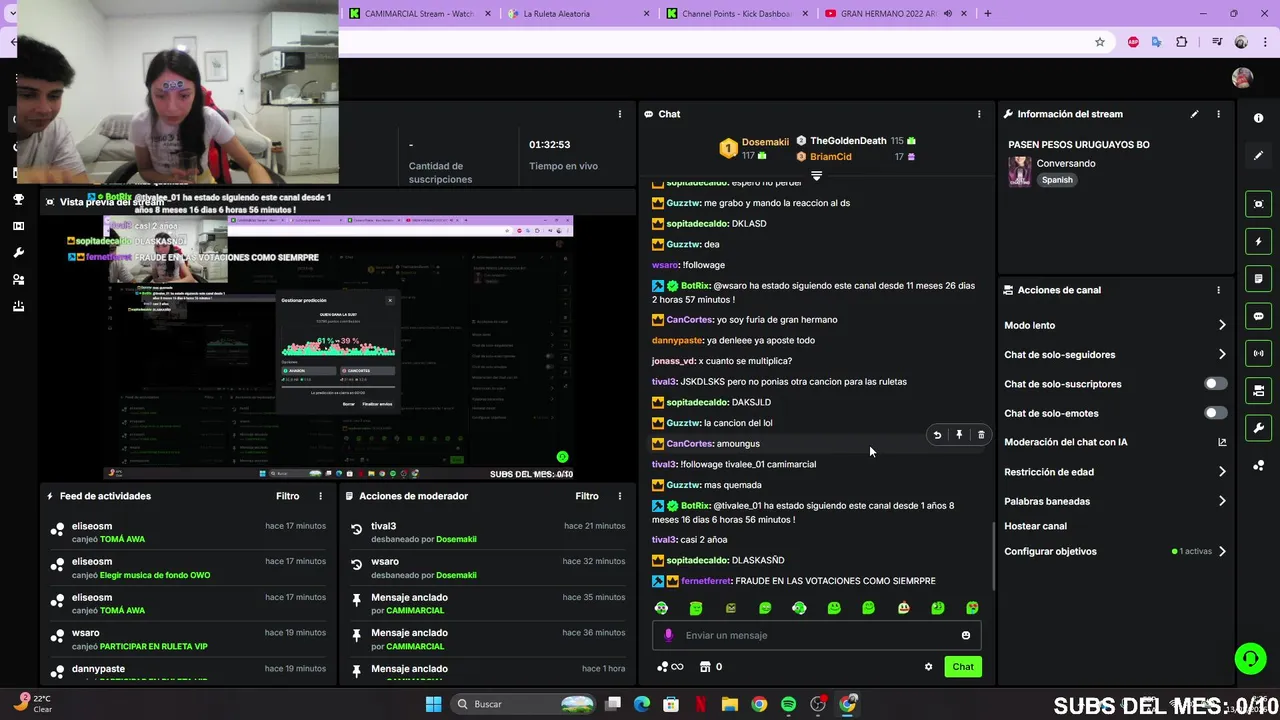
Task: Click the pencil icon in the right sidebar
Action: point(1258,156)
